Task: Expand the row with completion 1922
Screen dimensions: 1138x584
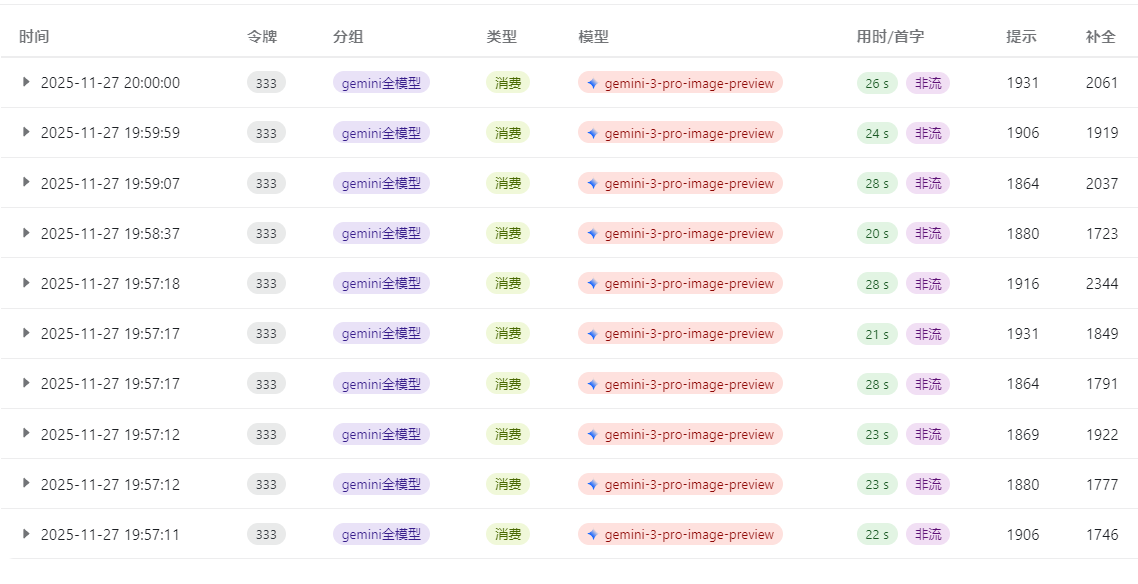Action: click(x=26, y=433)
